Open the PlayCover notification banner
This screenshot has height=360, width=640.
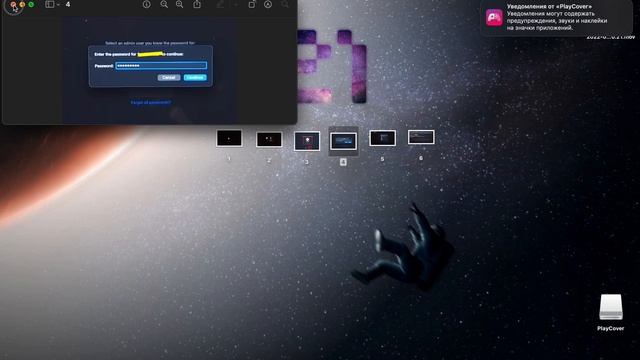click(x=557, y=18)
